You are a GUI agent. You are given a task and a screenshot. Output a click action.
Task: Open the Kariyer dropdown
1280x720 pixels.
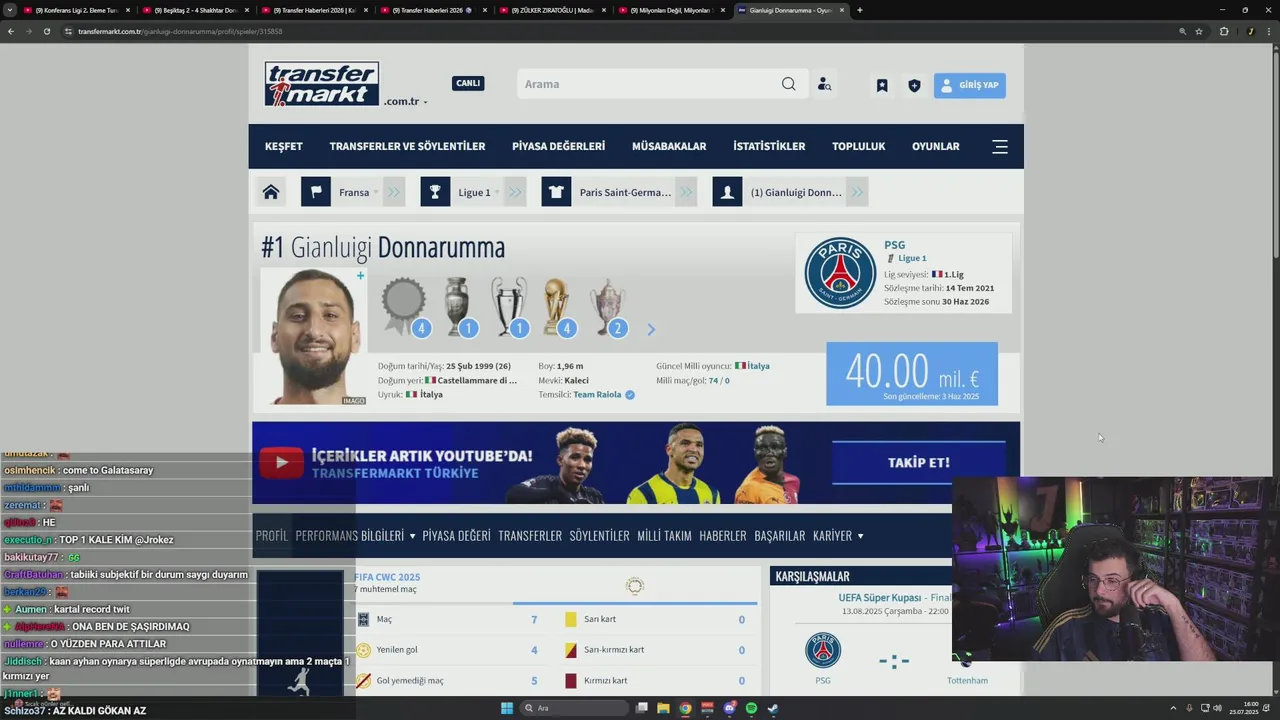tap(838, 536)
